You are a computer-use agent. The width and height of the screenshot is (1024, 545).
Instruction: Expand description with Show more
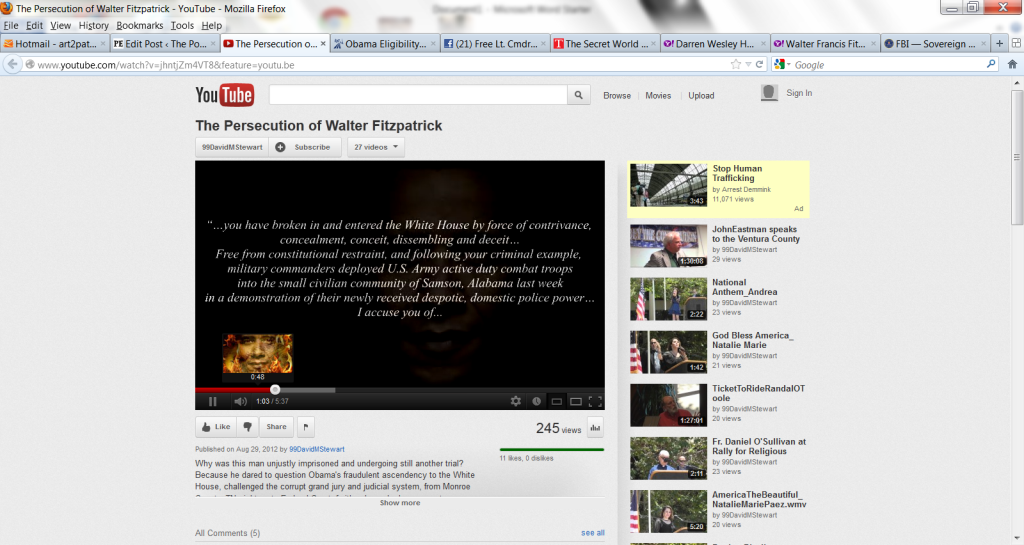point(399,503)
